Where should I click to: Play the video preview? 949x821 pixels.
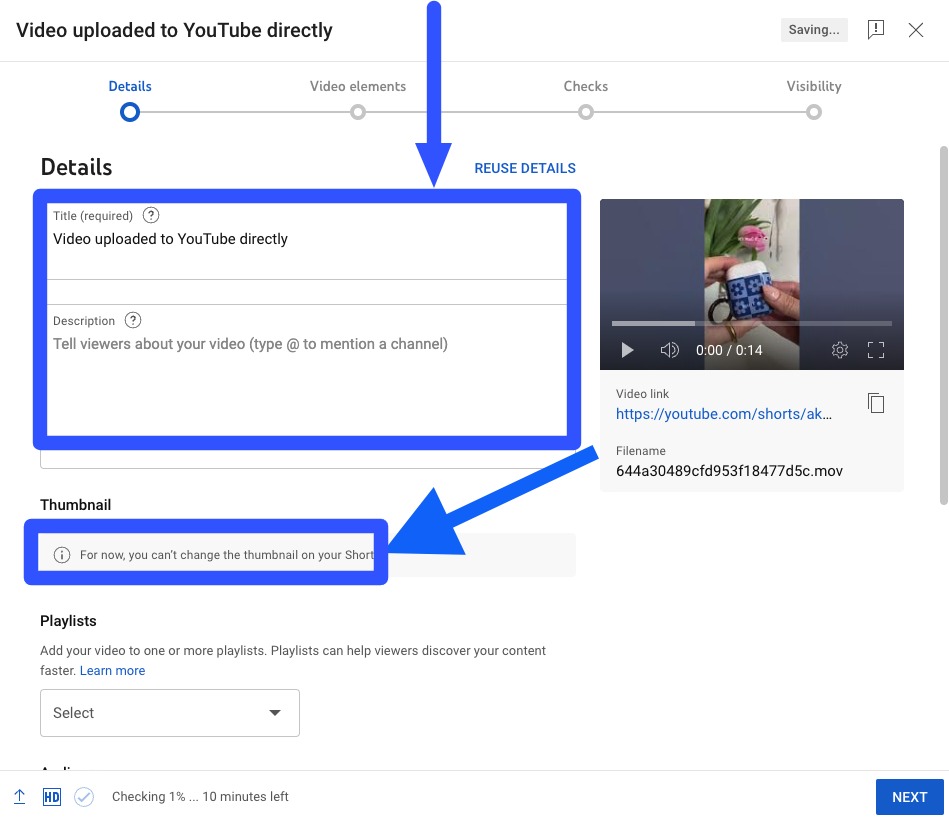pyautogui.click(x=628, y=350)
